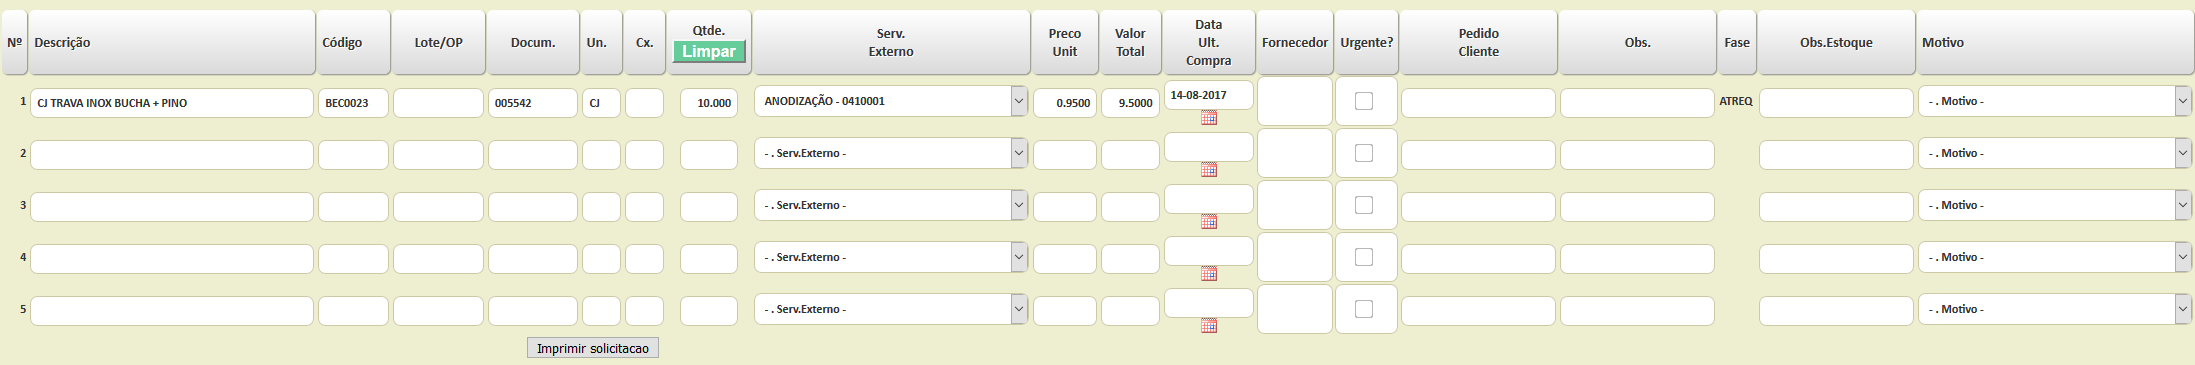Expand Motivo dropdown in row 4

(x=2055, y=257)
